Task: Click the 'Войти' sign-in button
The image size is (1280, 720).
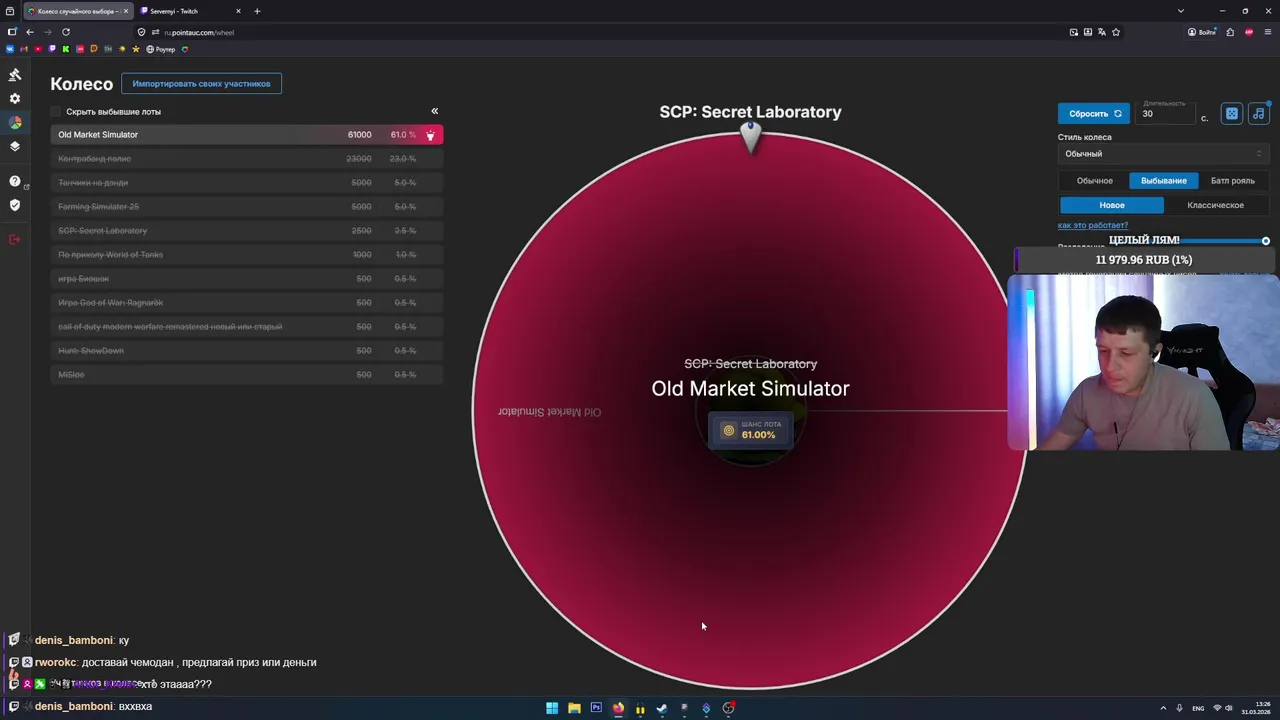Action: 1202,32
